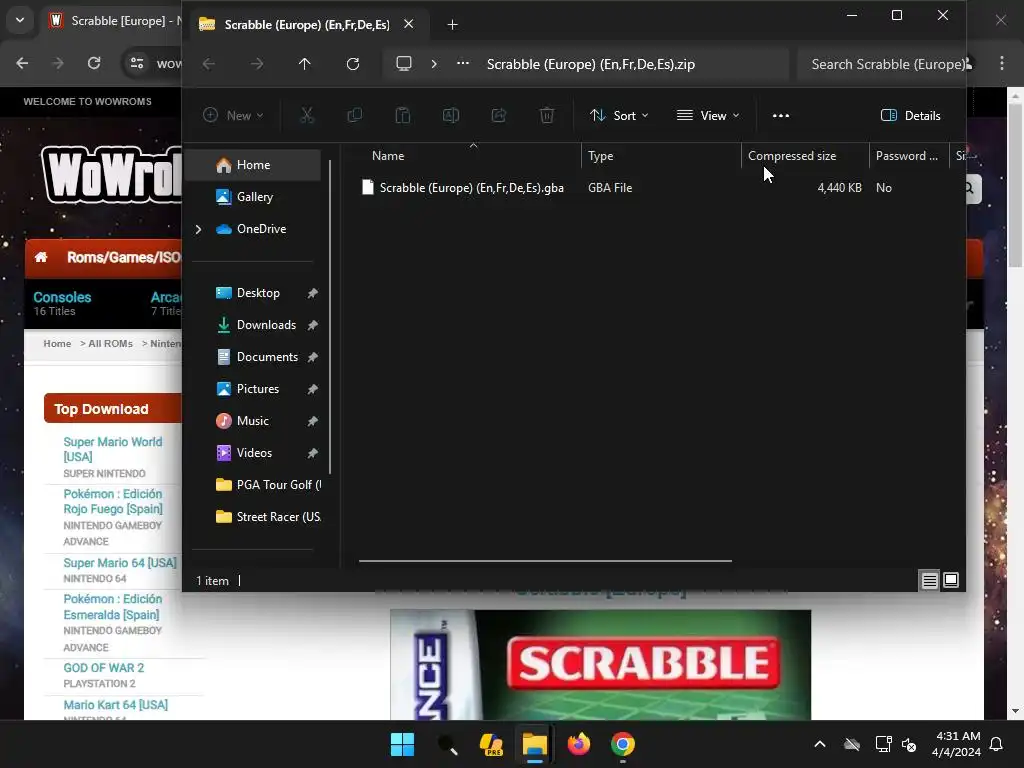Expand the OneDrive tree node

click(x=198, y=229)
